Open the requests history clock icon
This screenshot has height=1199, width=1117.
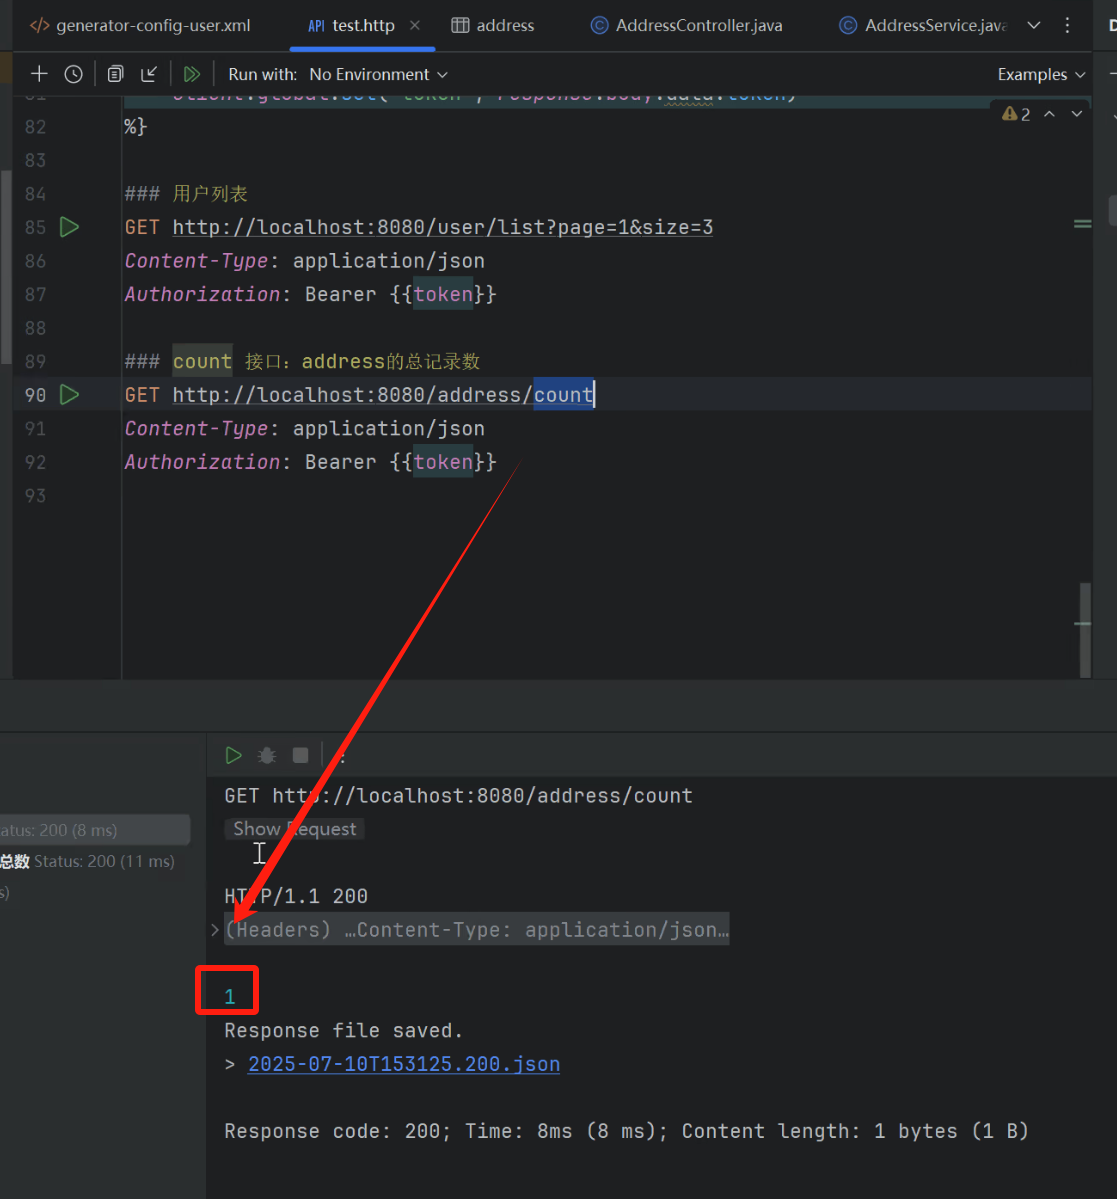[x=73, y=74]
